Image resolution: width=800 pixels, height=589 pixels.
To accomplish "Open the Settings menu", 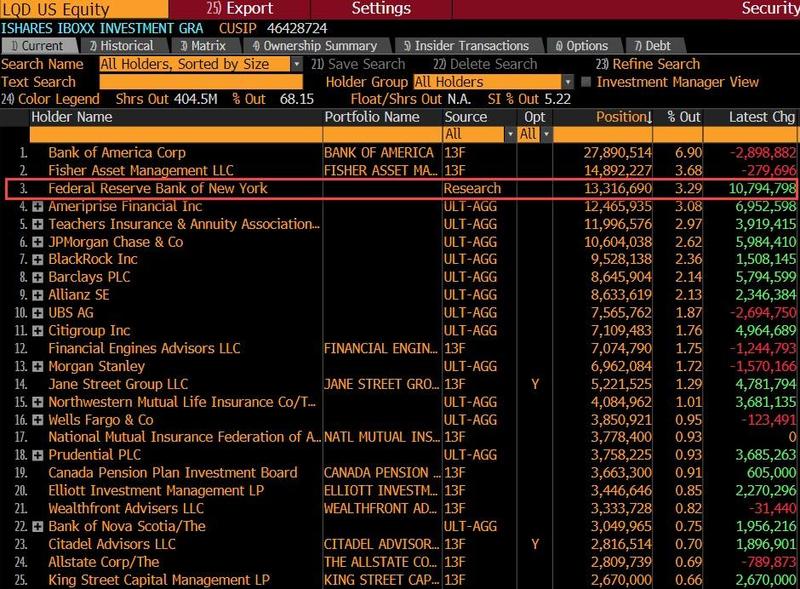I will pyautogui.click(x=381, y=9).
